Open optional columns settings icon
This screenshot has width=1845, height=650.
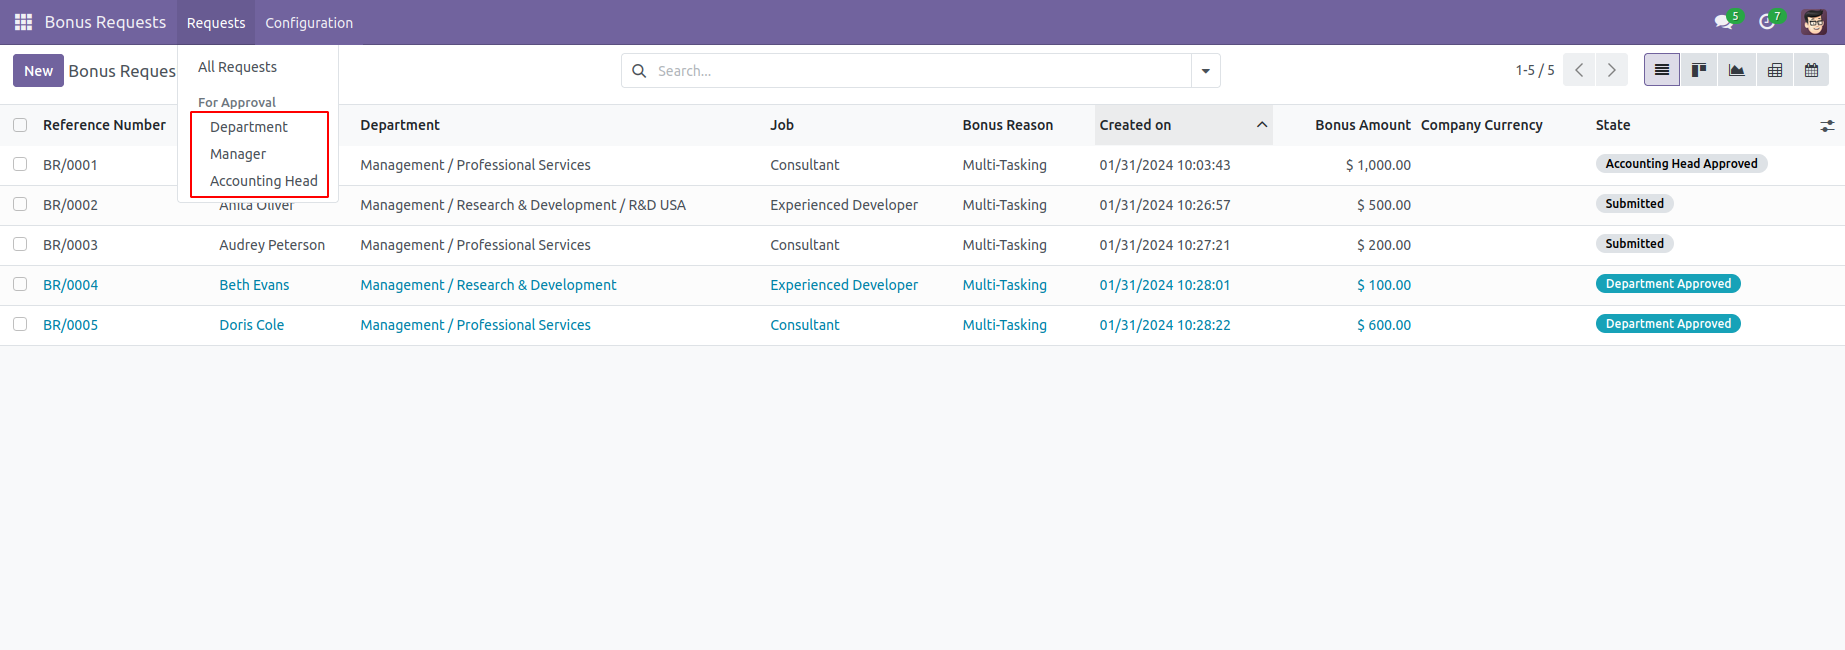1827,126
